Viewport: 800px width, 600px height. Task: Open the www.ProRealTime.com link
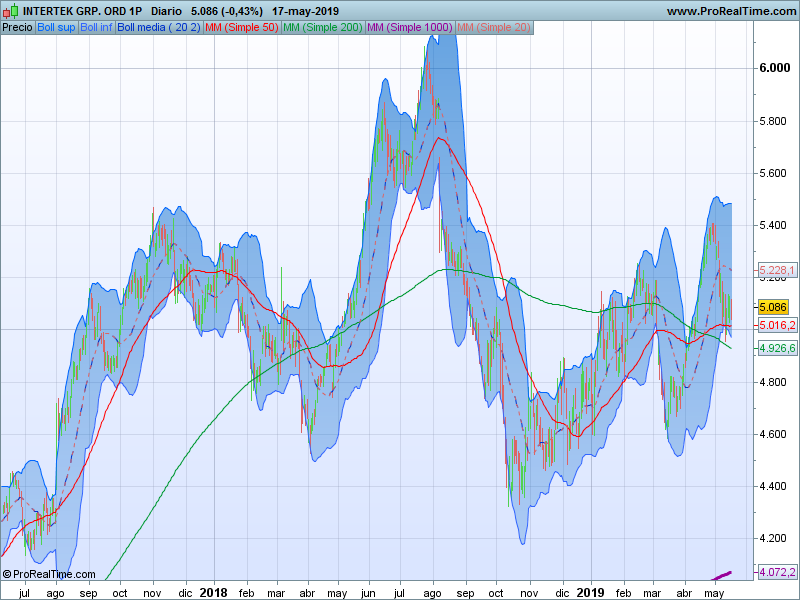tap(731, 11)
